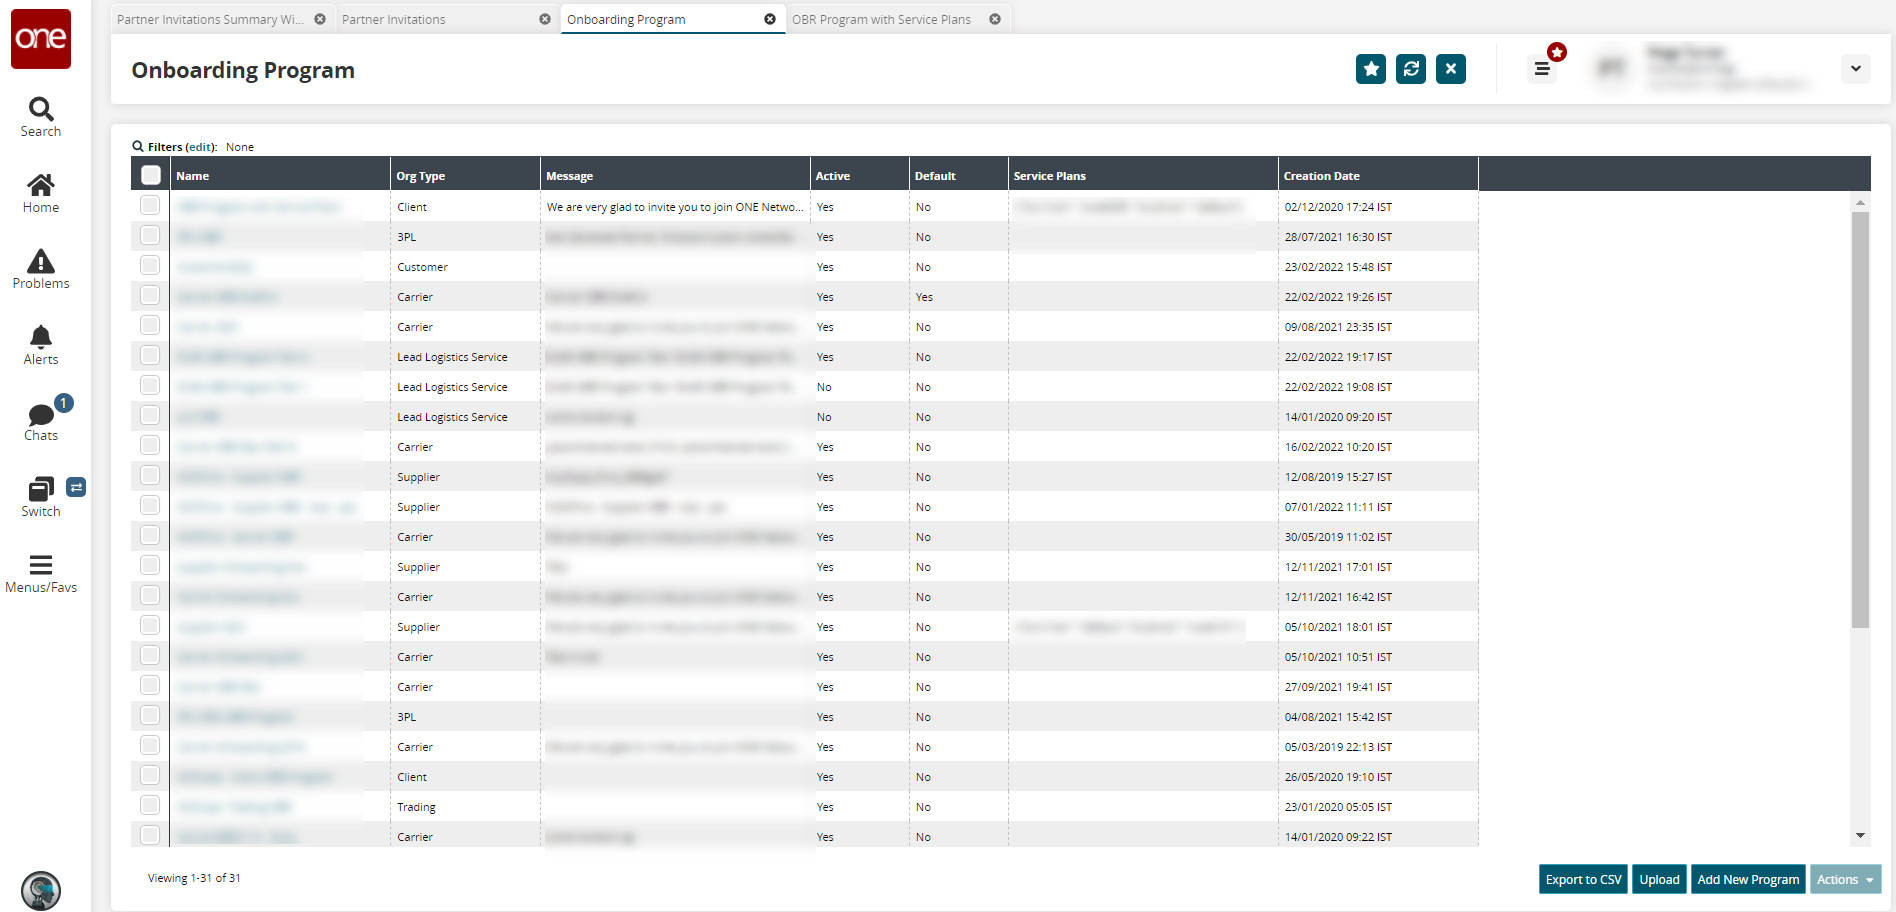This screenshot has height=912, width=1896.
Task: Open the Alerts bell icon
Action: [41, 345]
